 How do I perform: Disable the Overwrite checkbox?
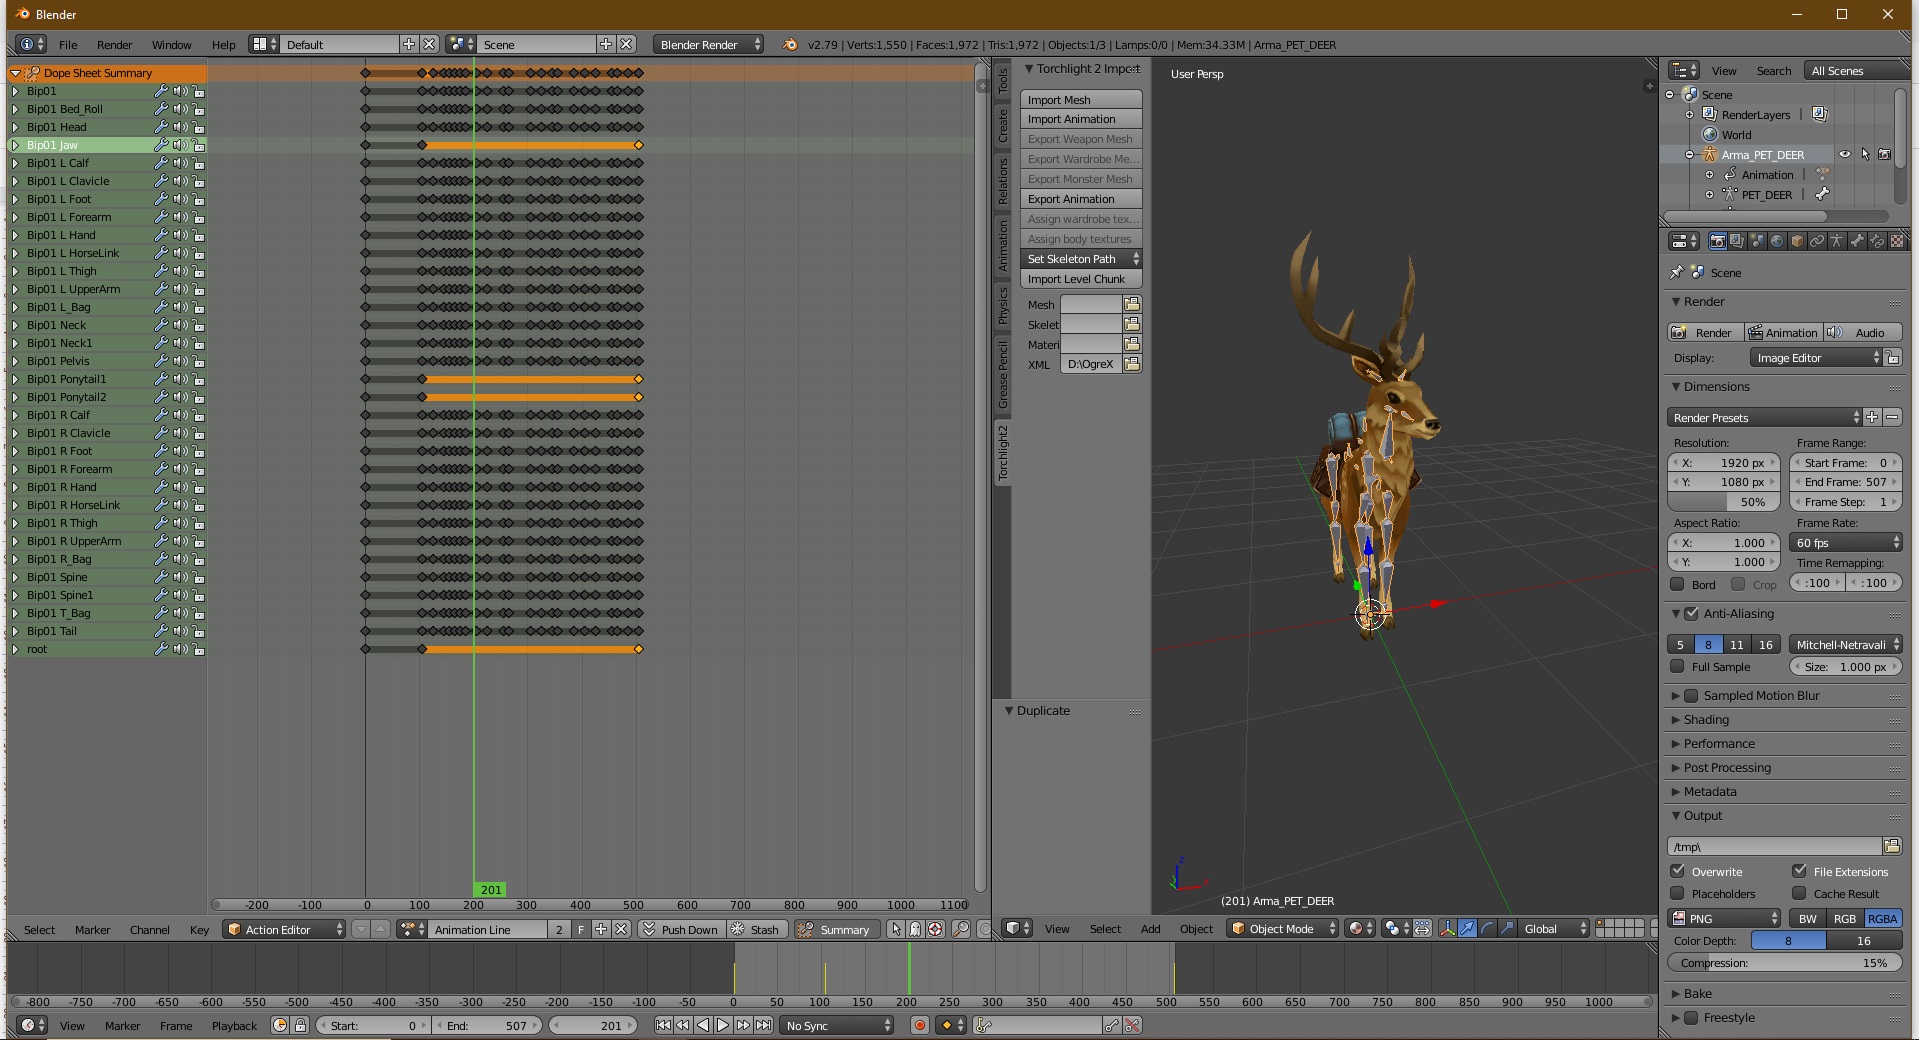pos(1678,871)
